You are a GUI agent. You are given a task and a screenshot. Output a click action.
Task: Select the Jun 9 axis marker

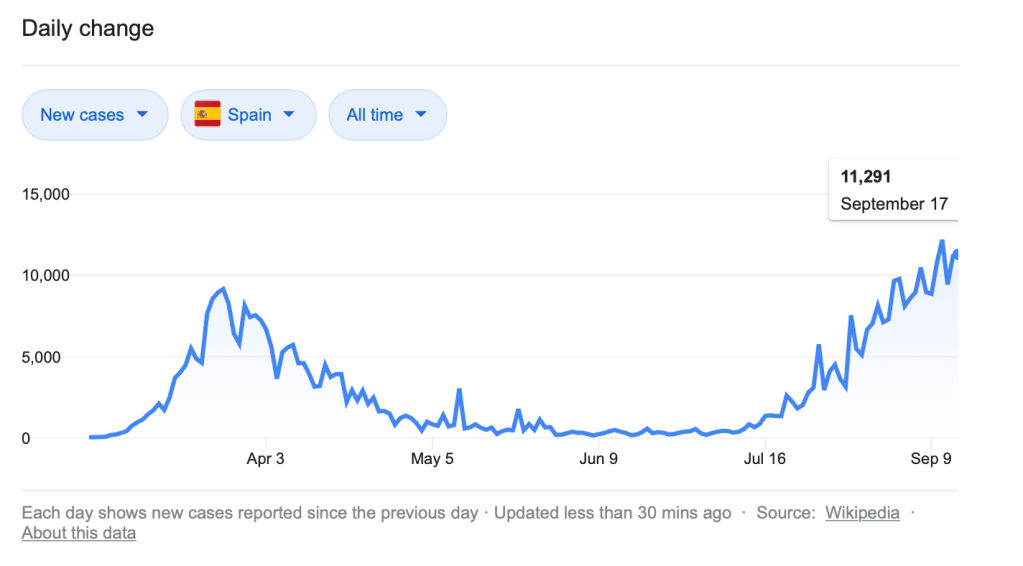(598, 460)
